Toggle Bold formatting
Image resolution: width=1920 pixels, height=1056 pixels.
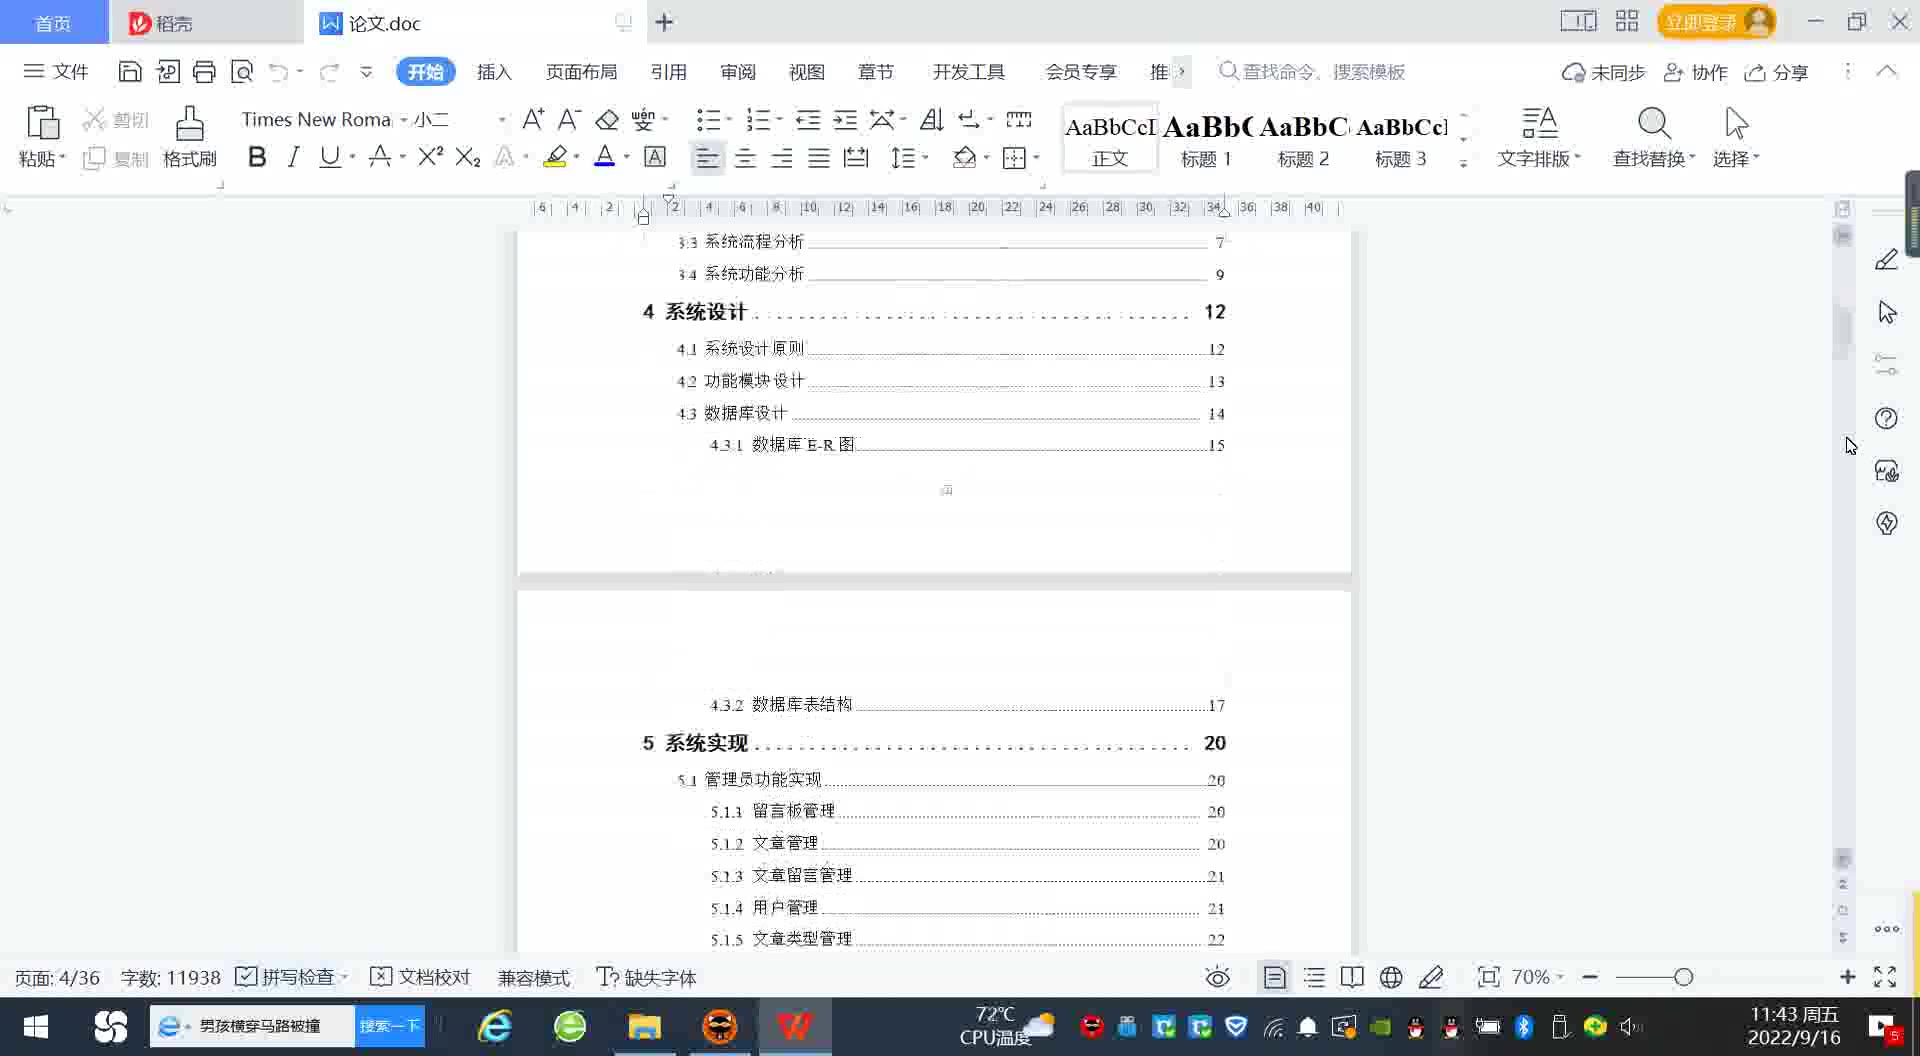pyautogui.click(x=257, y=157)
